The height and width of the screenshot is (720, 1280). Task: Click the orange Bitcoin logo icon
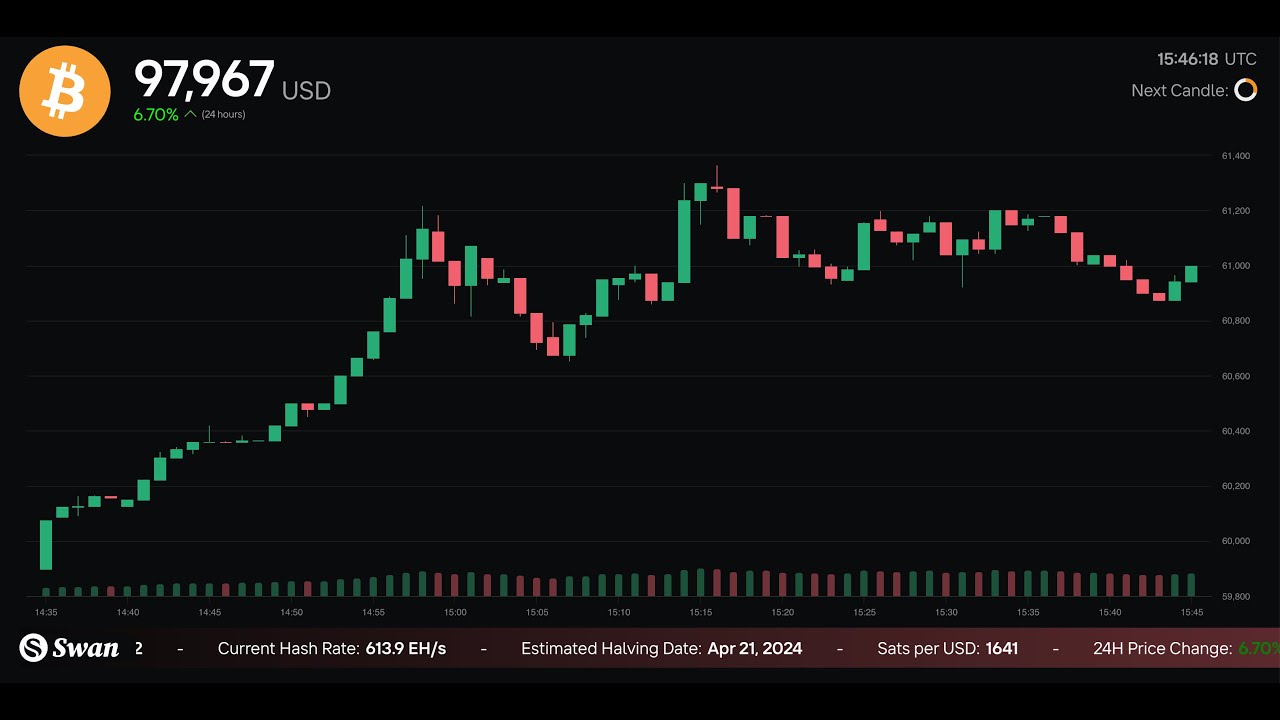65,91
